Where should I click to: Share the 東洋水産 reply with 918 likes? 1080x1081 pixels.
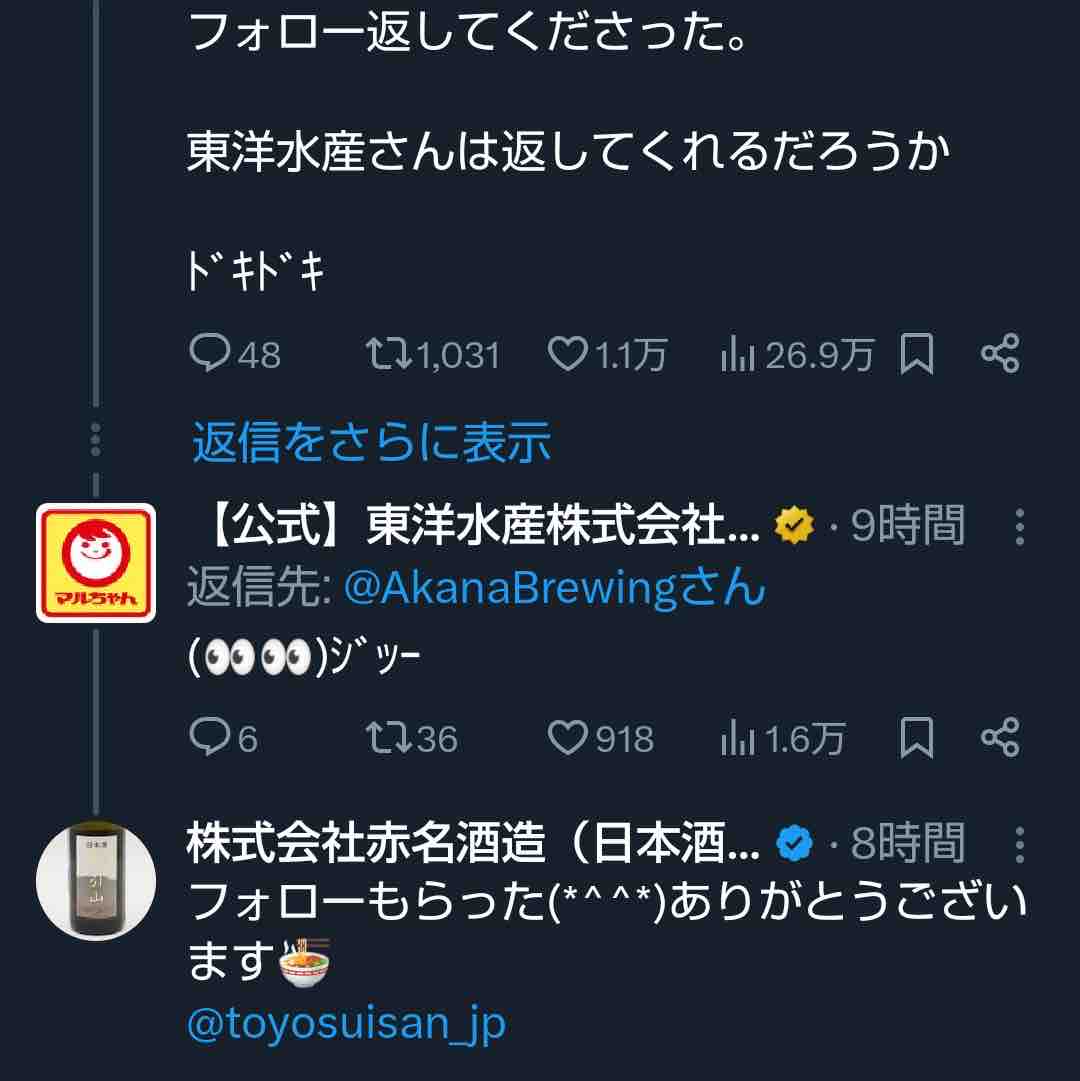(1000, 736)
